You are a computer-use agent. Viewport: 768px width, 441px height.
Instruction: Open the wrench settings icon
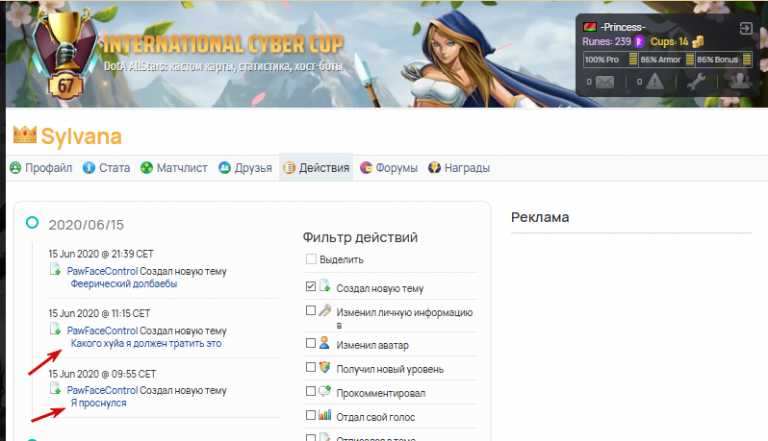696,81
